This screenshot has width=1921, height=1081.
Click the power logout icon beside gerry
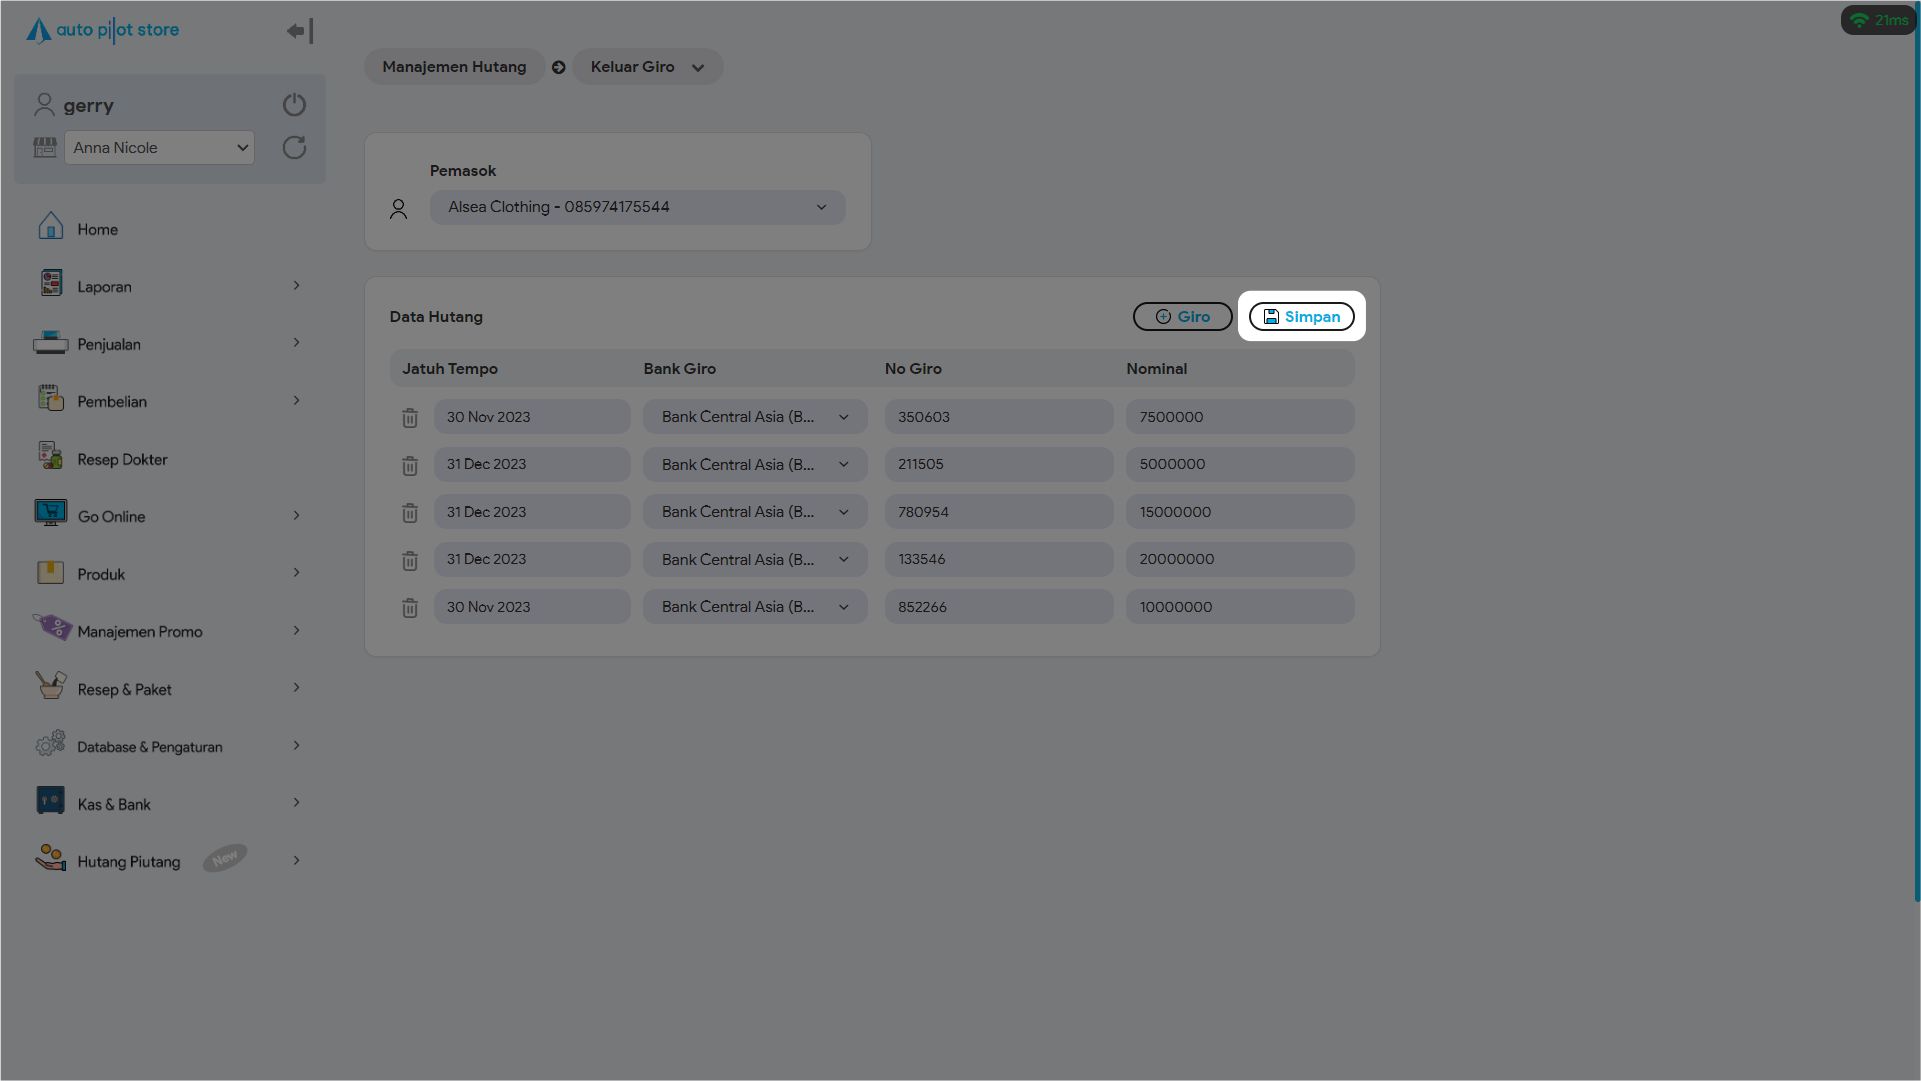294,105
